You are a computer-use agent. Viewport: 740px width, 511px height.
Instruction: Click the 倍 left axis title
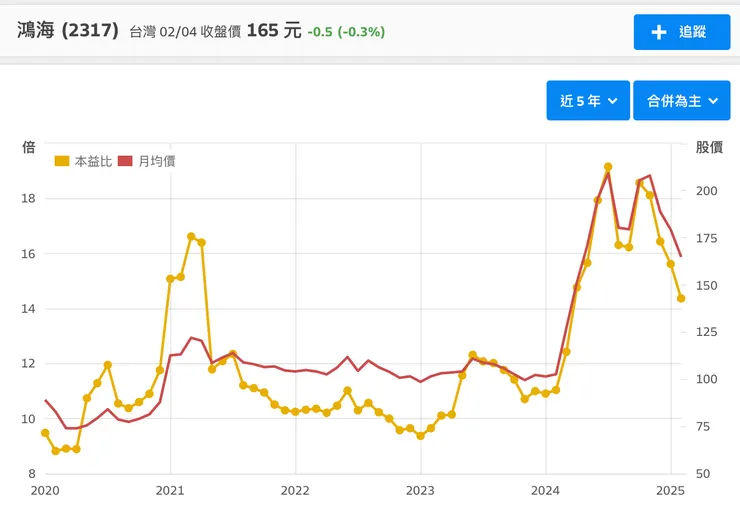29,147
